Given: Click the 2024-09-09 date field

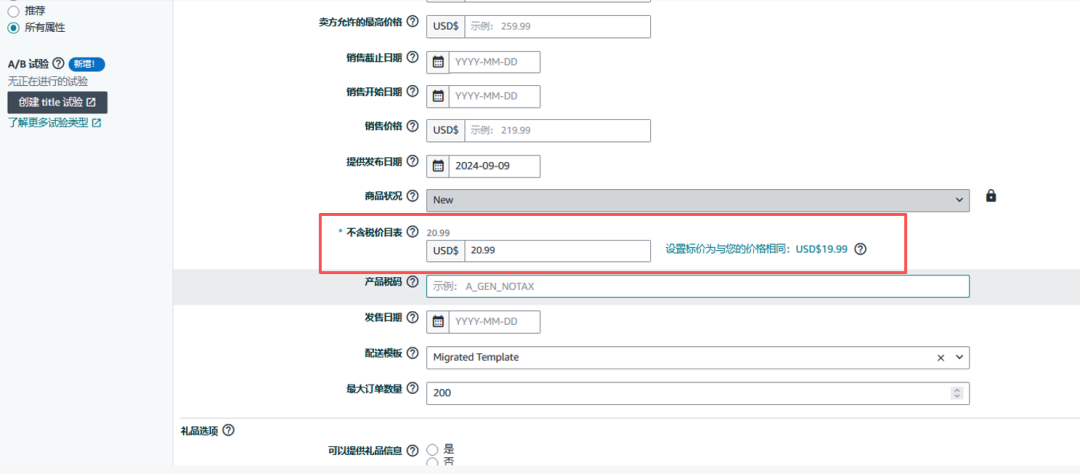Looking at the screenshot, I should point(494,166).
